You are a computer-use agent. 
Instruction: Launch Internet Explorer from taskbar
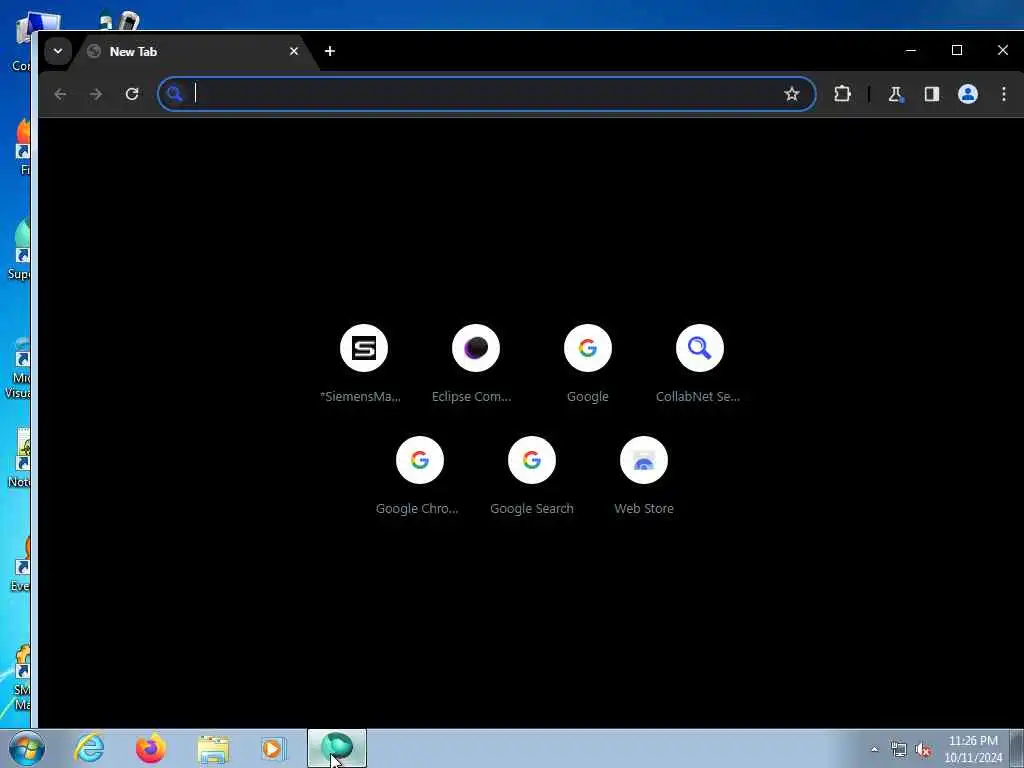(89, 748)
